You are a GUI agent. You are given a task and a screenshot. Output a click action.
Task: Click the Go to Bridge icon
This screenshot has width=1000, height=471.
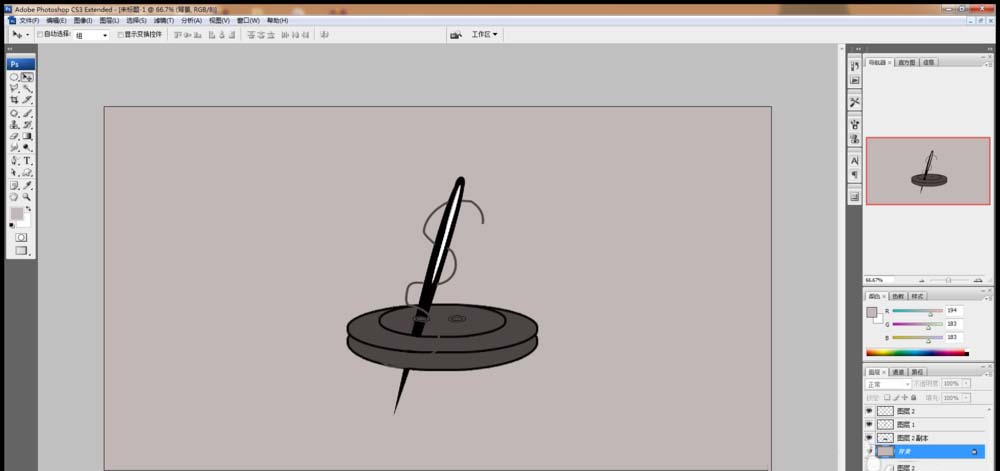(x=455, y=34)
